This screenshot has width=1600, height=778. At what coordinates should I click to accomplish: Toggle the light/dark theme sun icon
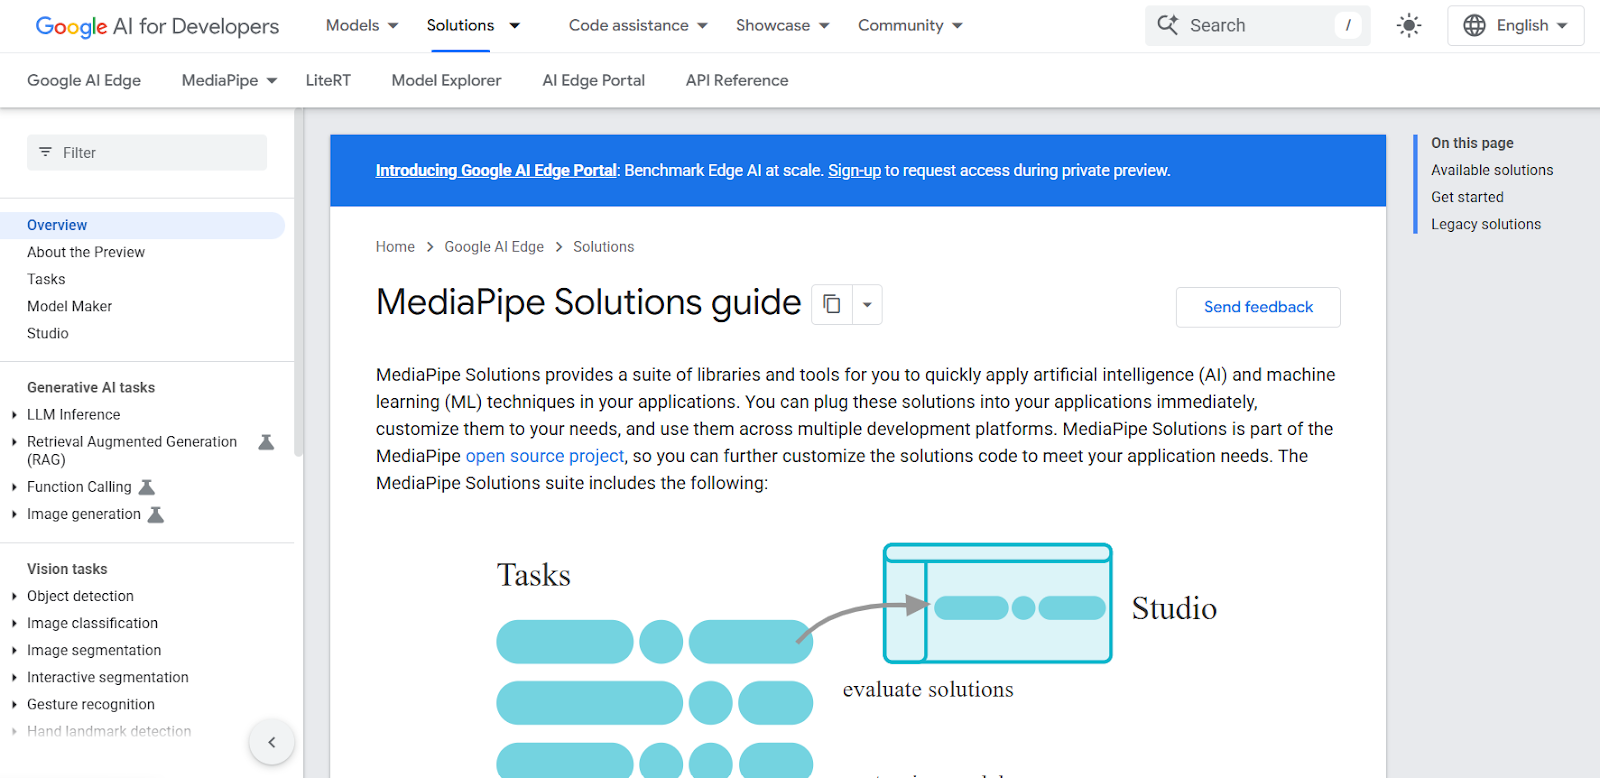1408,26
